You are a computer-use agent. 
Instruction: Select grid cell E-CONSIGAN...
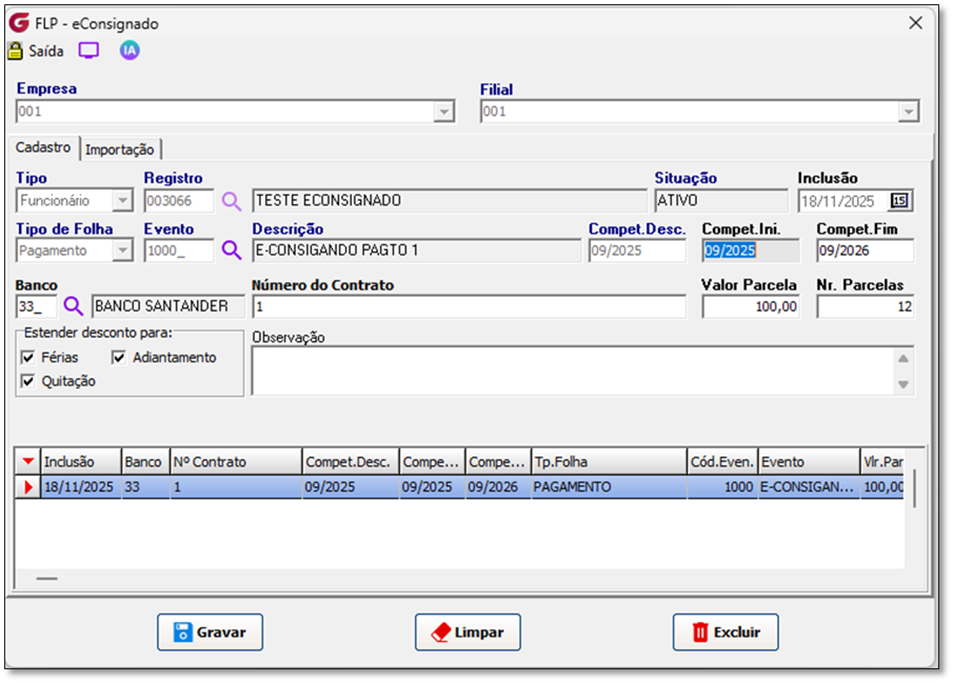(809, 487)
